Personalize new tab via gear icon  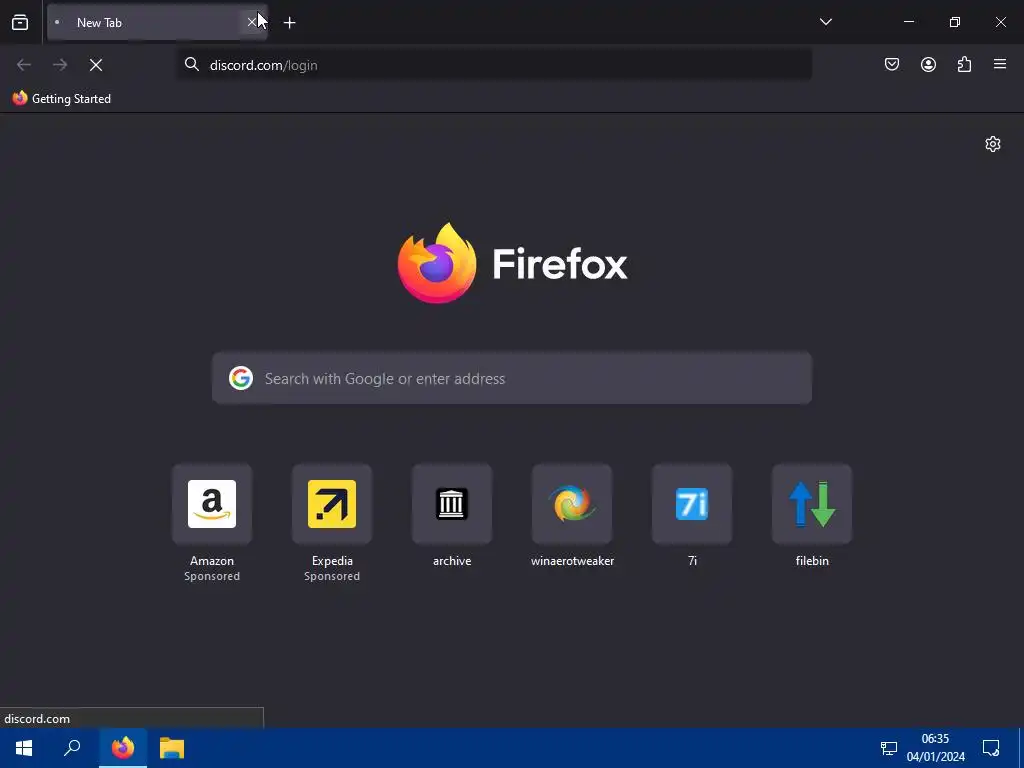tap(993, 144)
